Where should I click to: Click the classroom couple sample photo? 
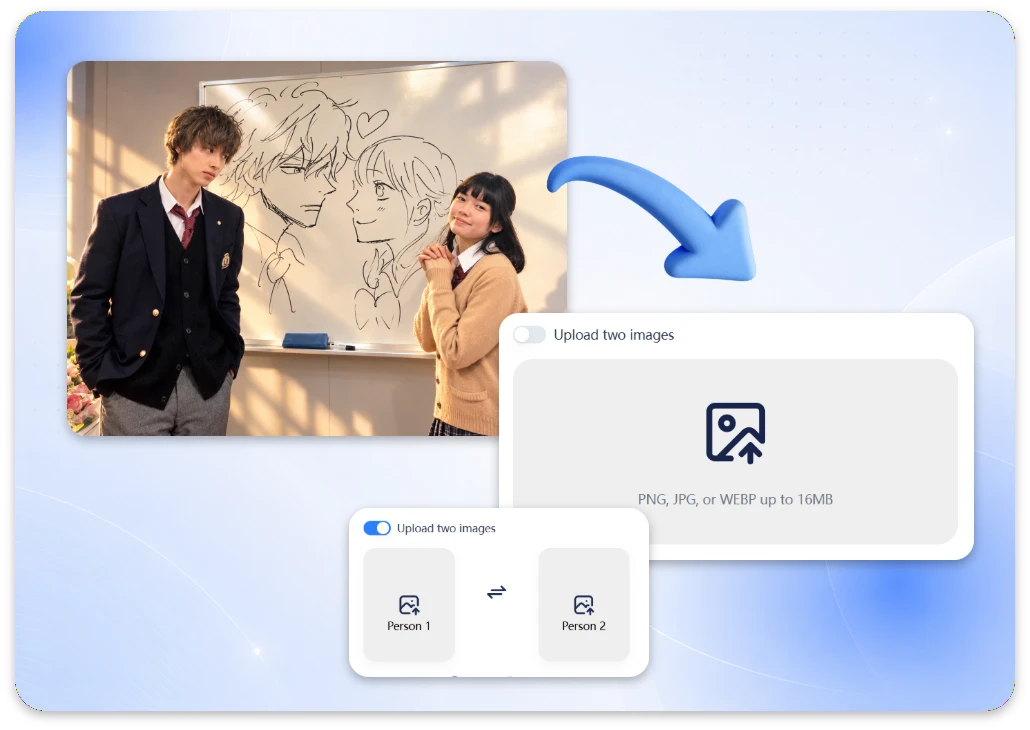(317, 248)
